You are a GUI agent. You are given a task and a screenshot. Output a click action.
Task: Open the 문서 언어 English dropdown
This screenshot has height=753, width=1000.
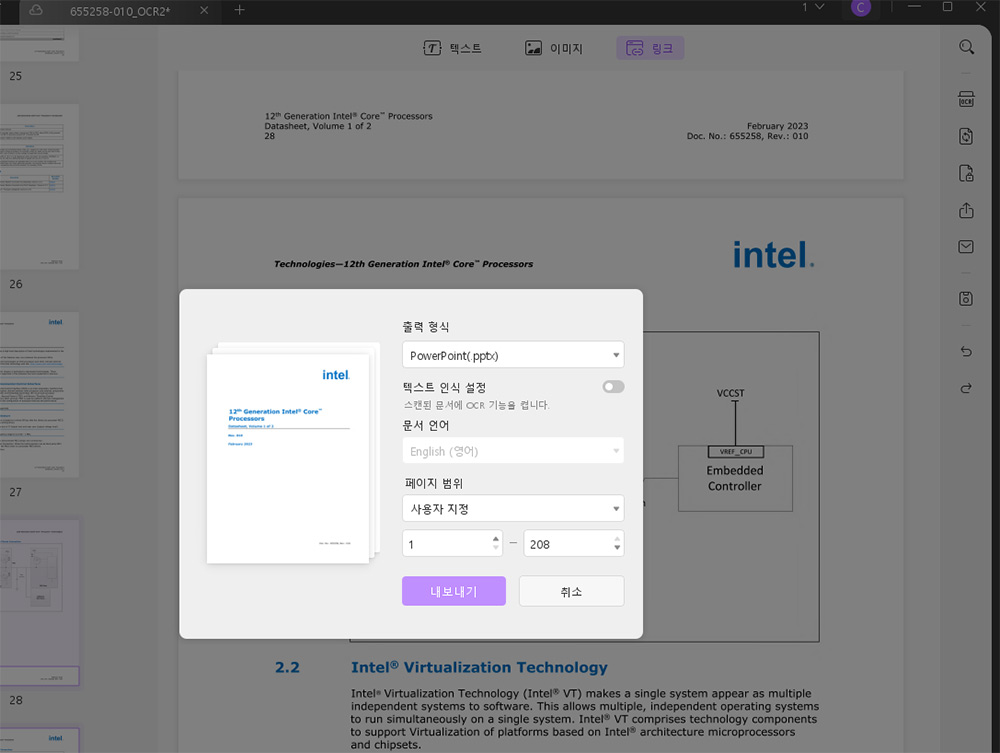click(513, 451)
